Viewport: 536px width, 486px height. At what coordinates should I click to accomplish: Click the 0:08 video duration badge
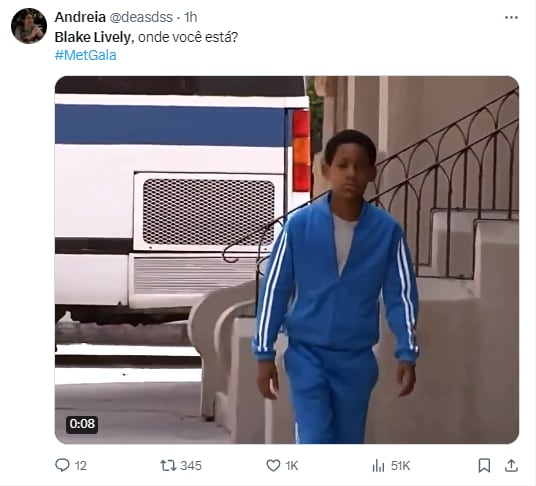click(82, 424)
